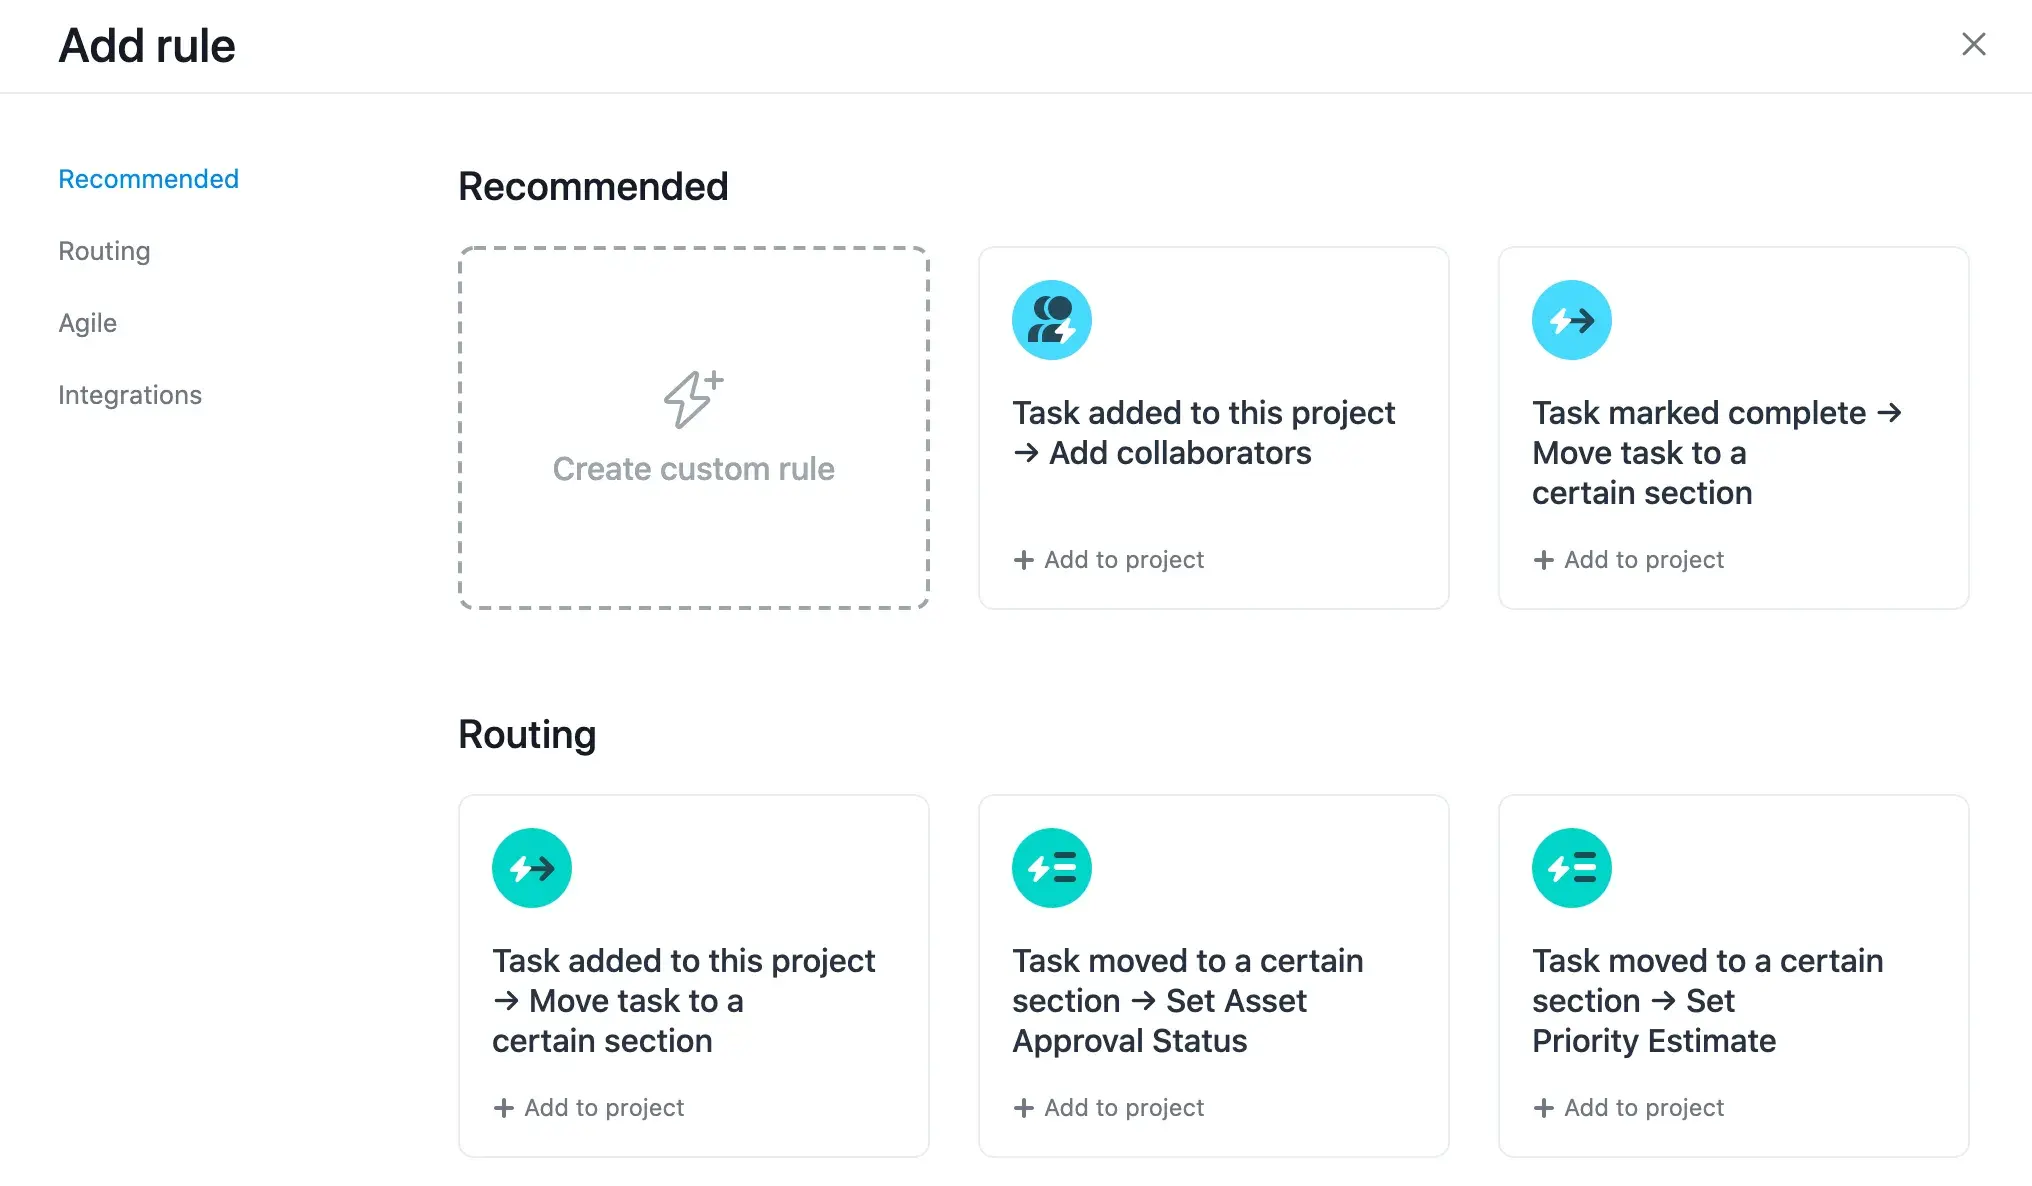Click the asset approval status icon
Screen dimensions: 2032x1186
pos(1051,867)
